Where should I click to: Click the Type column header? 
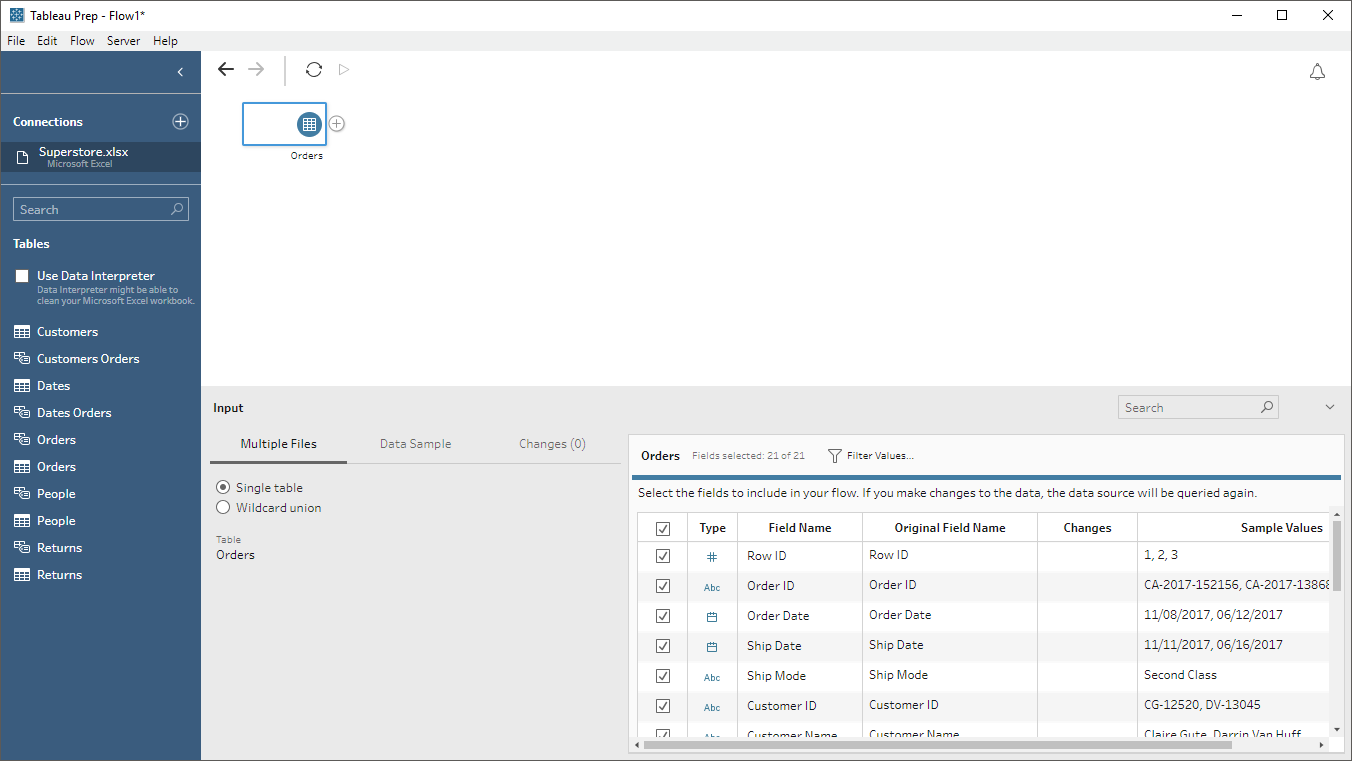[713, 528]
